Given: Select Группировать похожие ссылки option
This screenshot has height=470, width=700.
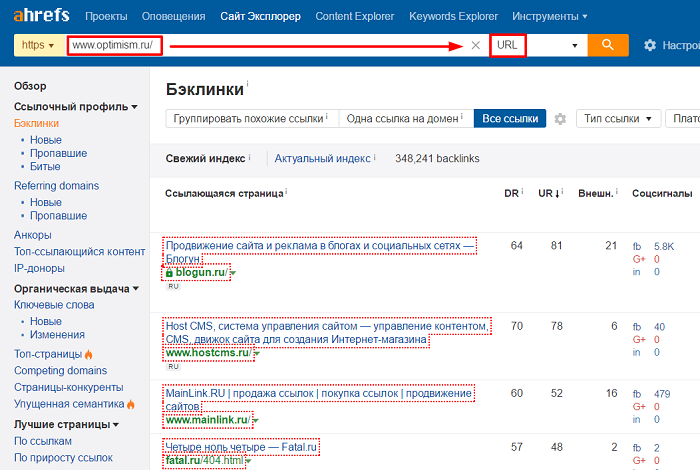Looking at the screenshot, I should (x=252, y=119).
